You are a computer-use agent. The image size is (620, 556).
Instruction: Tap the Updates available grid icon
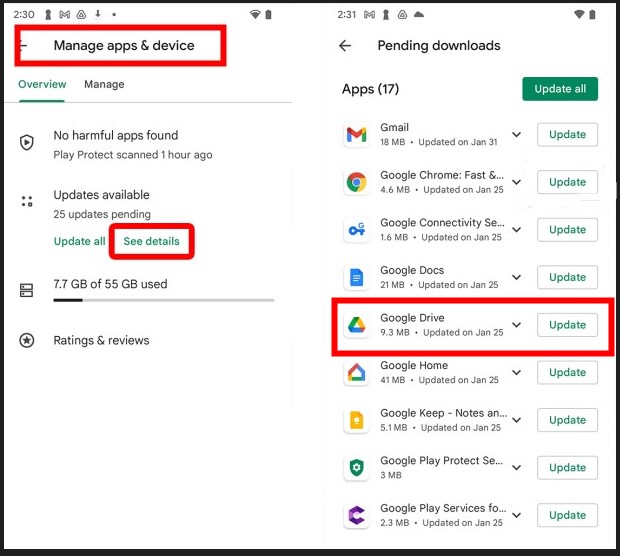point(26,201)
